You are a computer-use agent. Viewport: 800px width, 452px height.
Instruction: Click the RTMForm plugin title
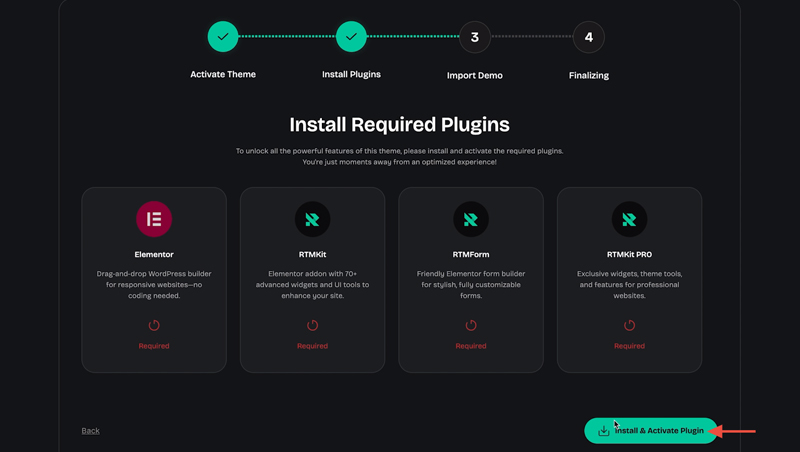tap(471, 255)
